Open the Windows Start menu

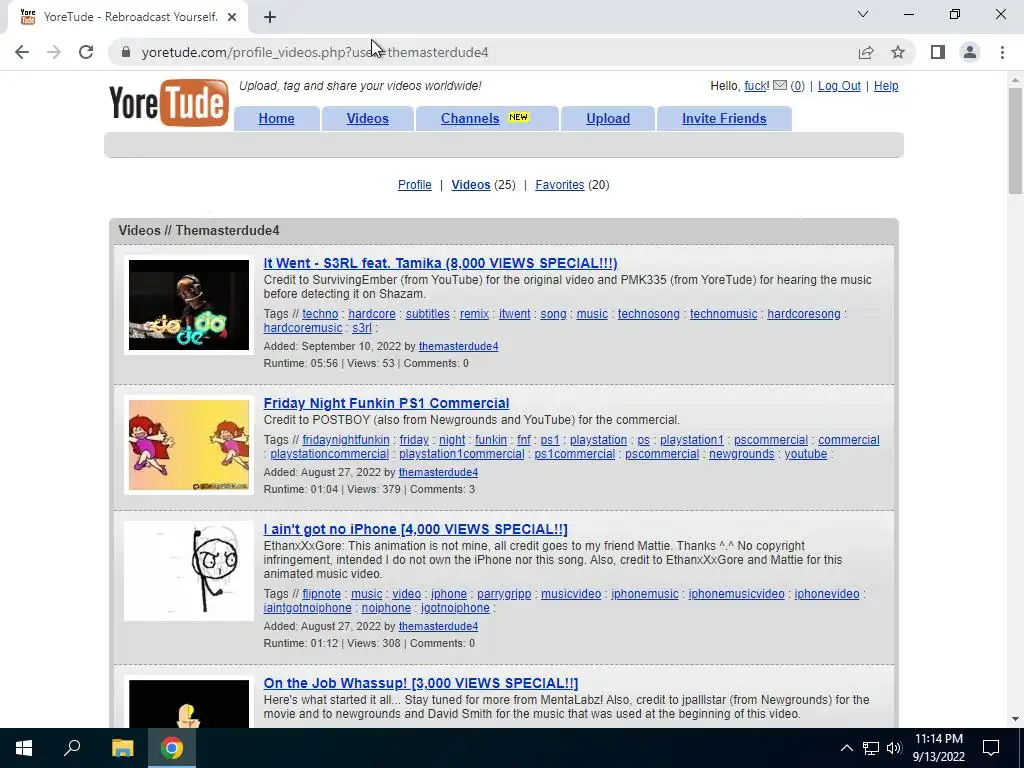[24, 748]
